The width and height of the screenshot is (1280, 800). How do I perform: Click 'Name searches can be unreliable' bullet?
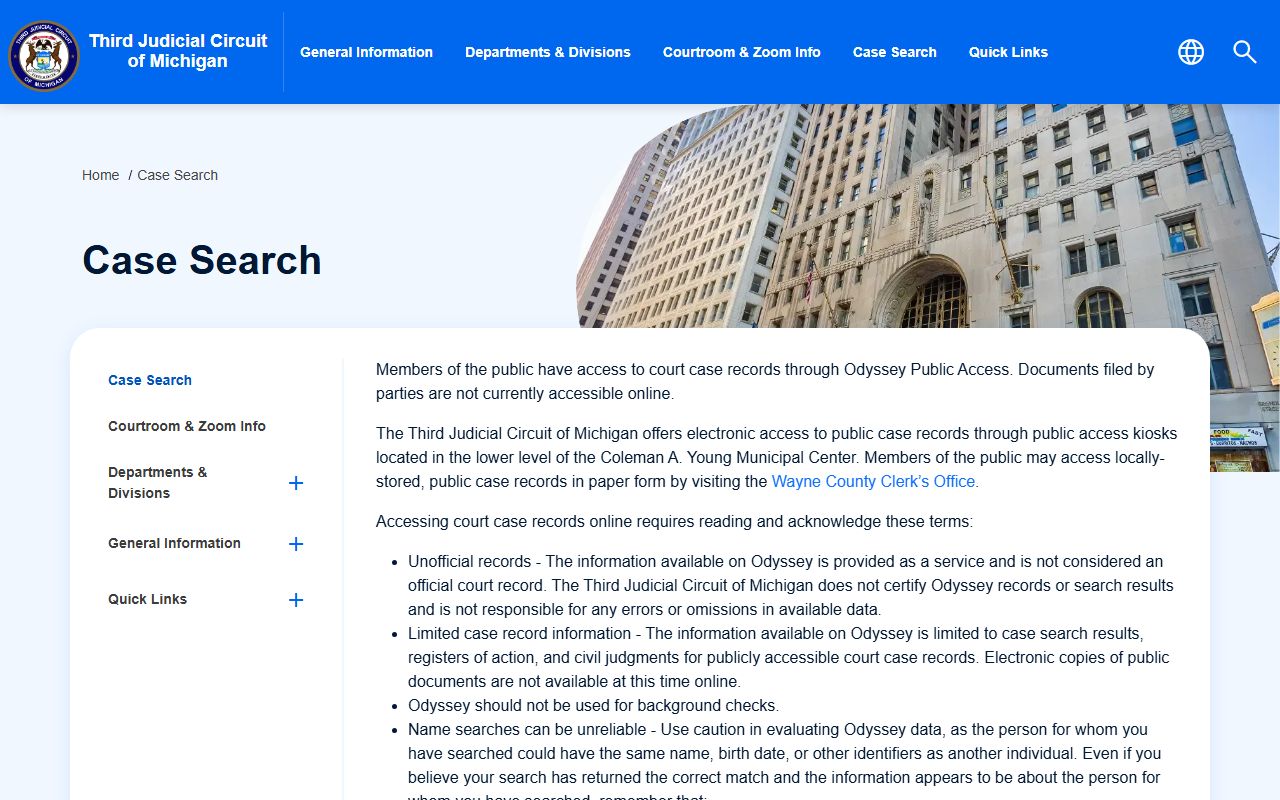point(784,765)
